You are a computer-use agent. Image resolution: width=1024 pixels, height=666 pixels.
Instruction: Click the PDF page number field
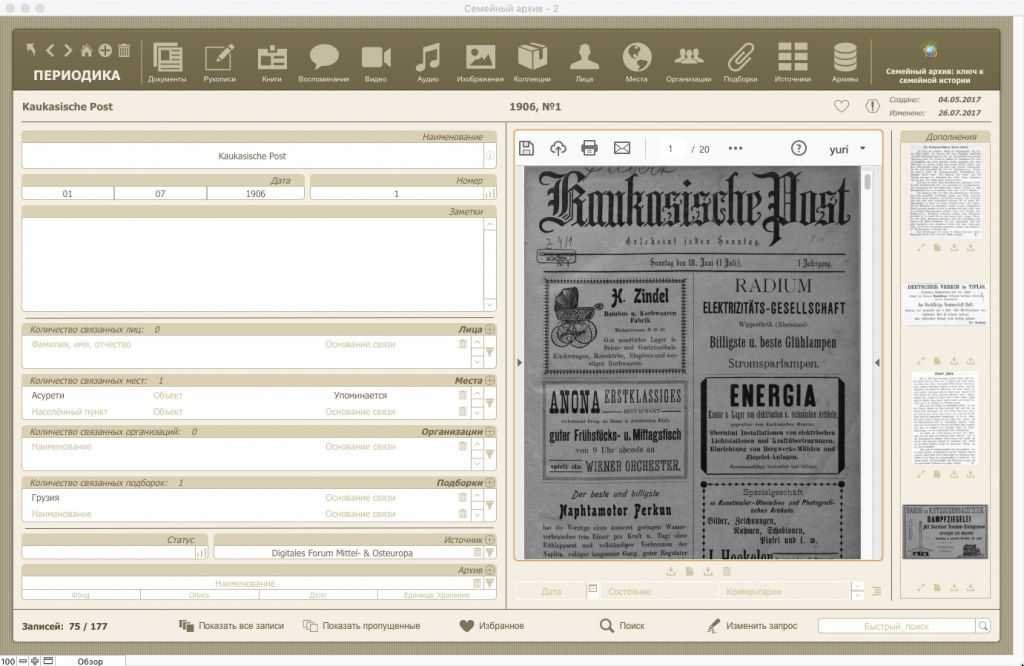tap(671, 149)
